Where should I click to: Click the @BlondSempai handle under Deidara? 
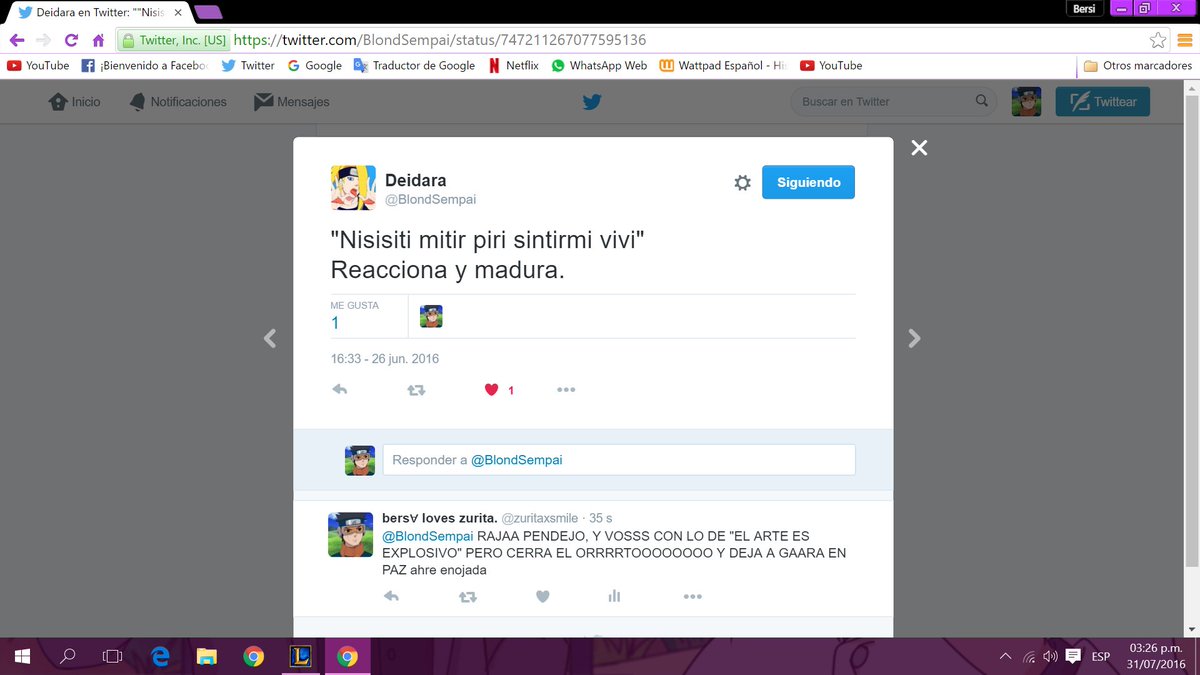[x=431, y=199]
